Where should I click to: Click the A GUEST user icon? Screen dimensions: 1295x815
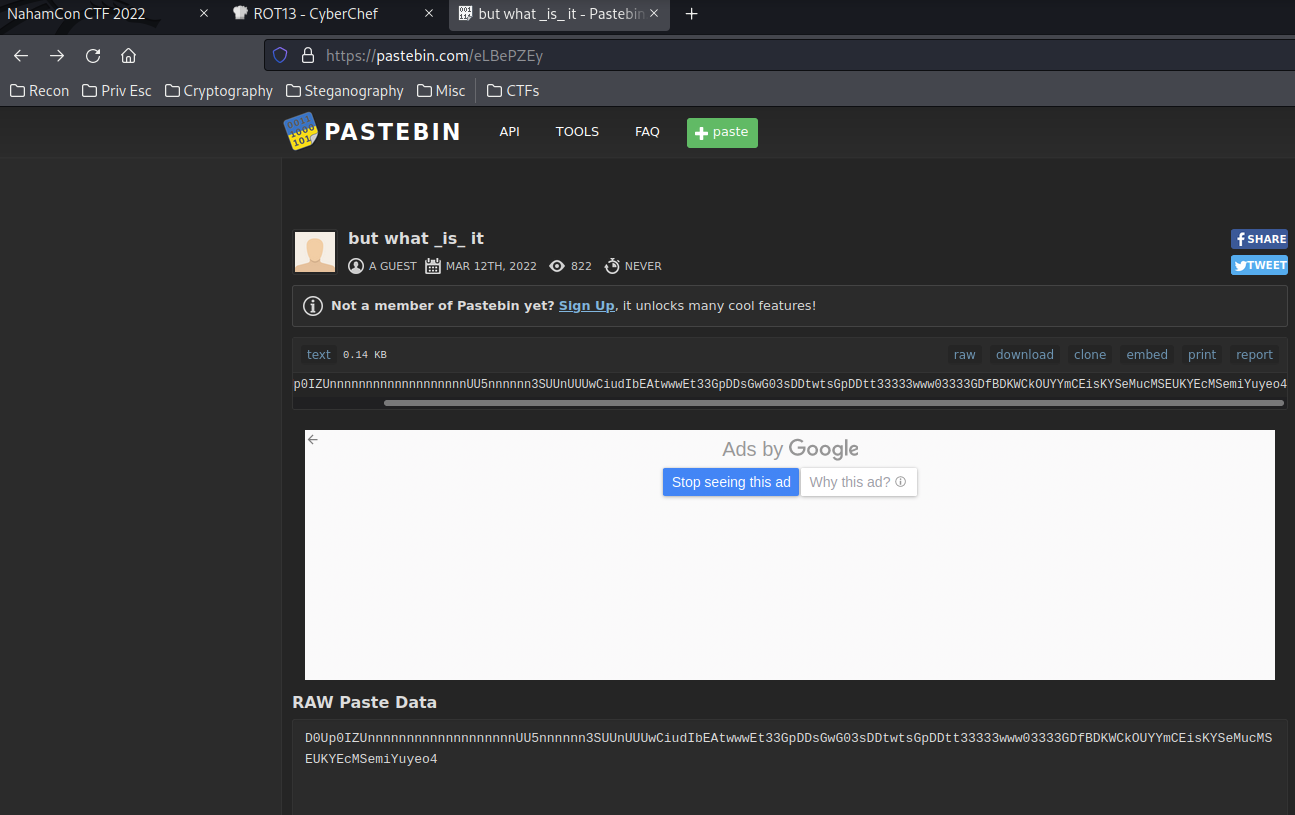[356, 266]
